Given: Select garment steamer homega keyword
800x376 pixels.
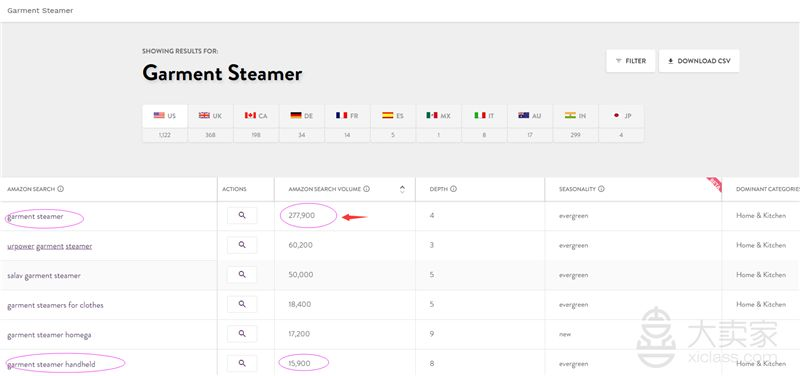Looking at the screenshot, I should 49,335.
